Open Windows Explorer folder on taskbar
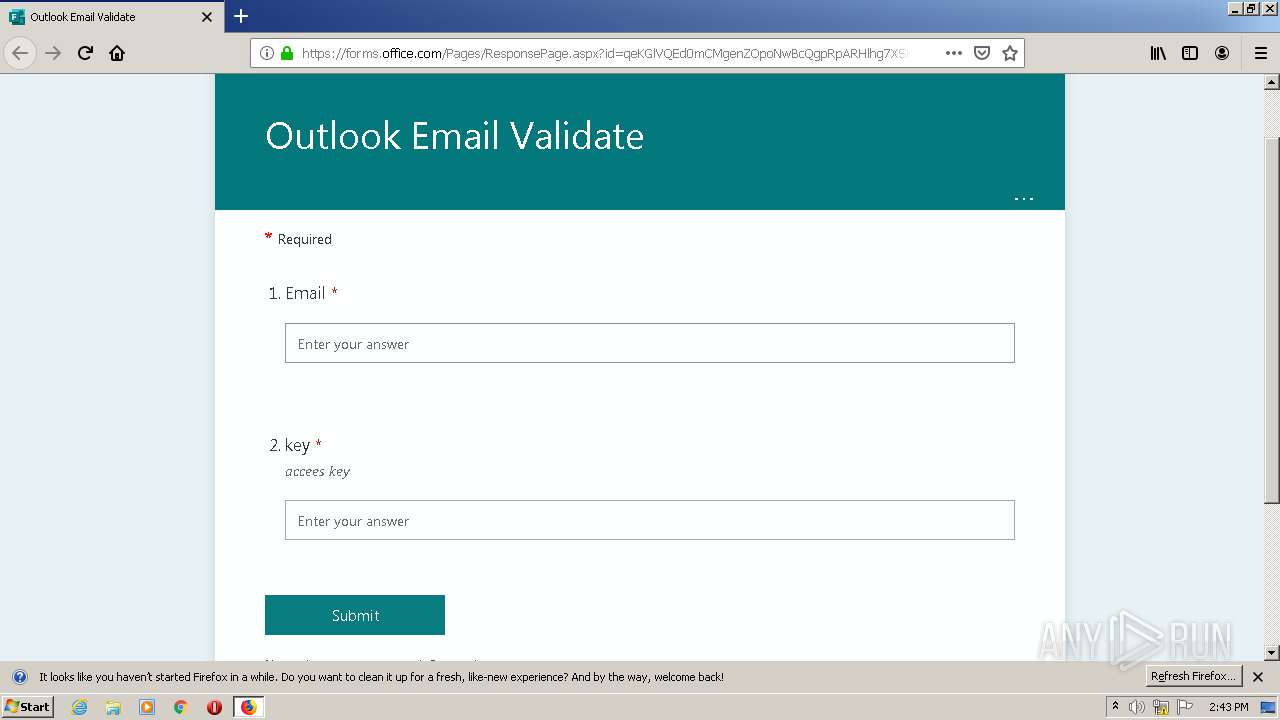The width and height of the screenshot is (1280, 720). [113, 707]
